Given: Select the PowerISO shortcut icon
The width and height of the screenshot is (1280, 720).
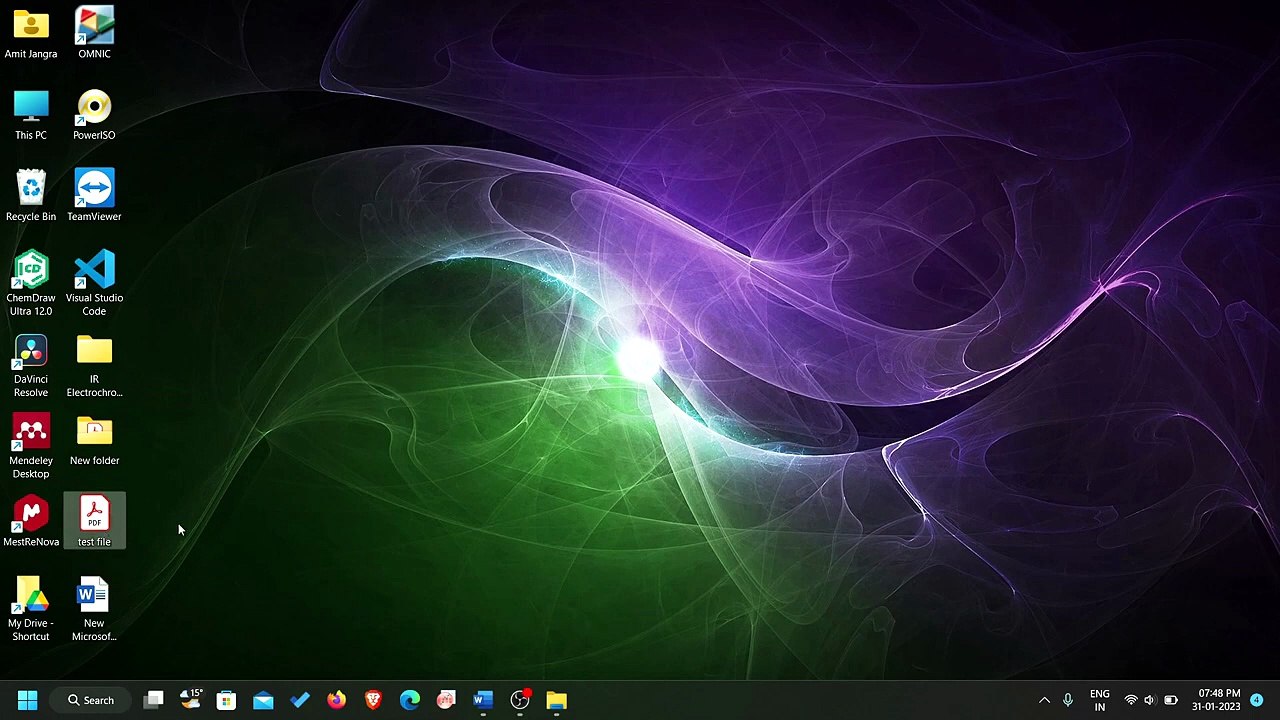Looking at the screenshot, I should [x=94, y=115].
